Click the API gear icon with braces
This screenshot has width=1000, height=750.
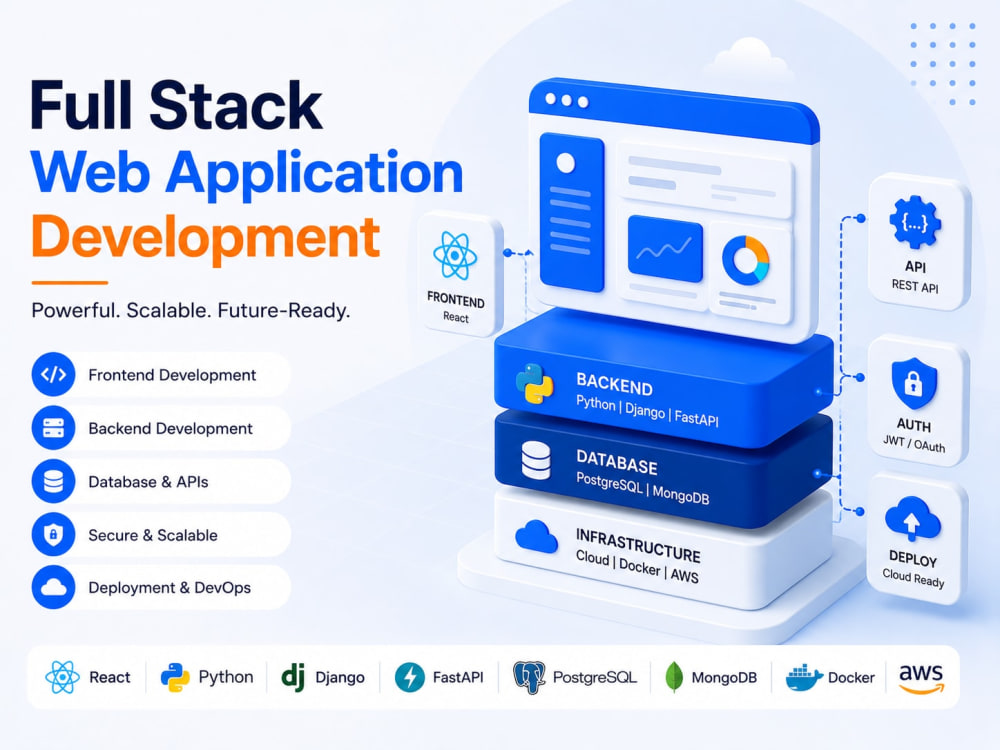coord(915,222)
